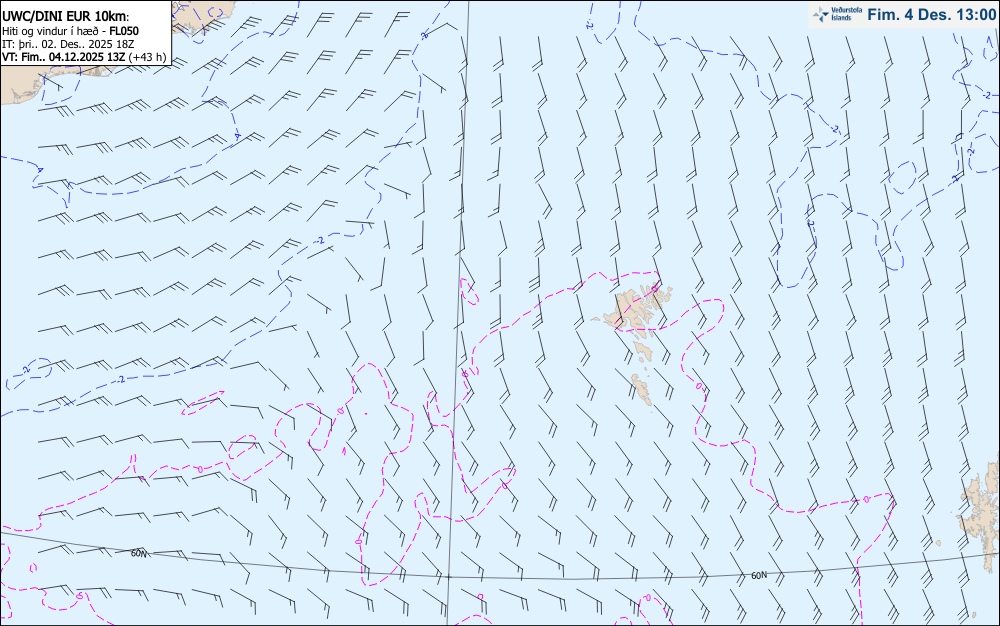Click the 'IT: þri.. 02. Des.. 2025 18Z' line
This screenshot has width=1000, height=626.
pyautogui.click(x=68, y=44)
